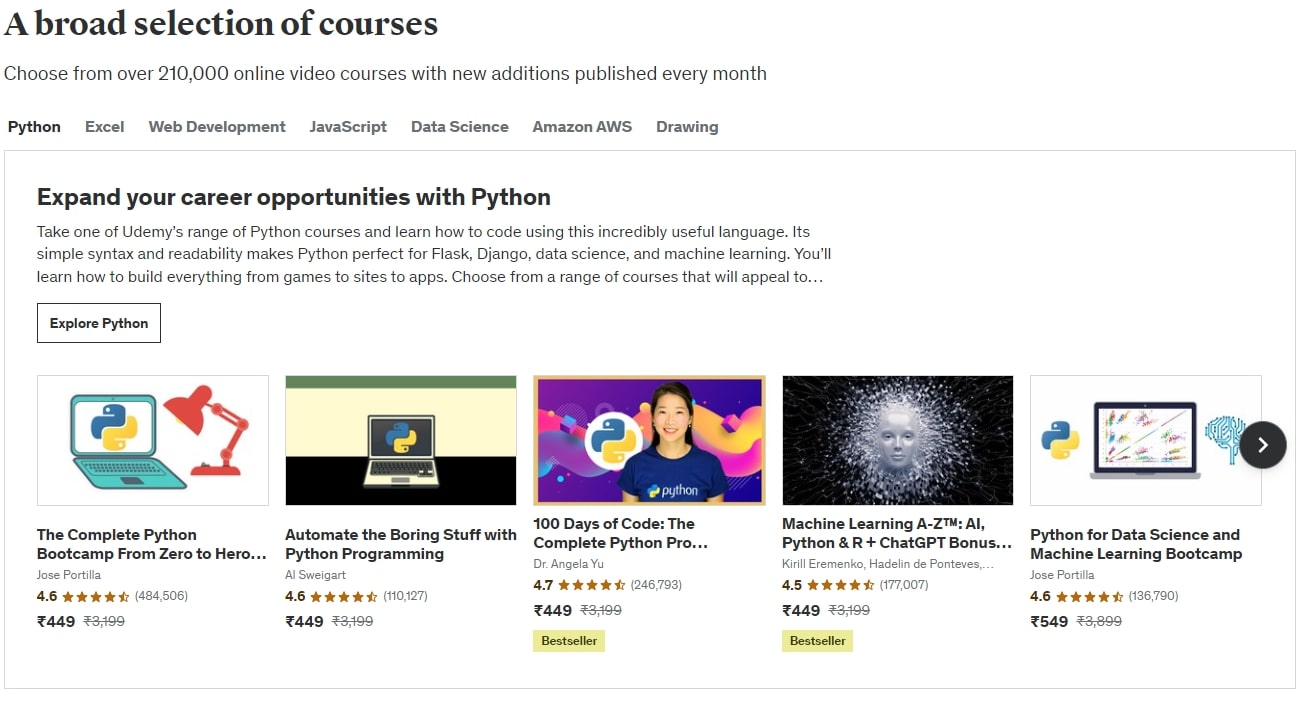Click the 100 Days of Code thumbnail
This screenshot has width=1301, height=715.
648,440
